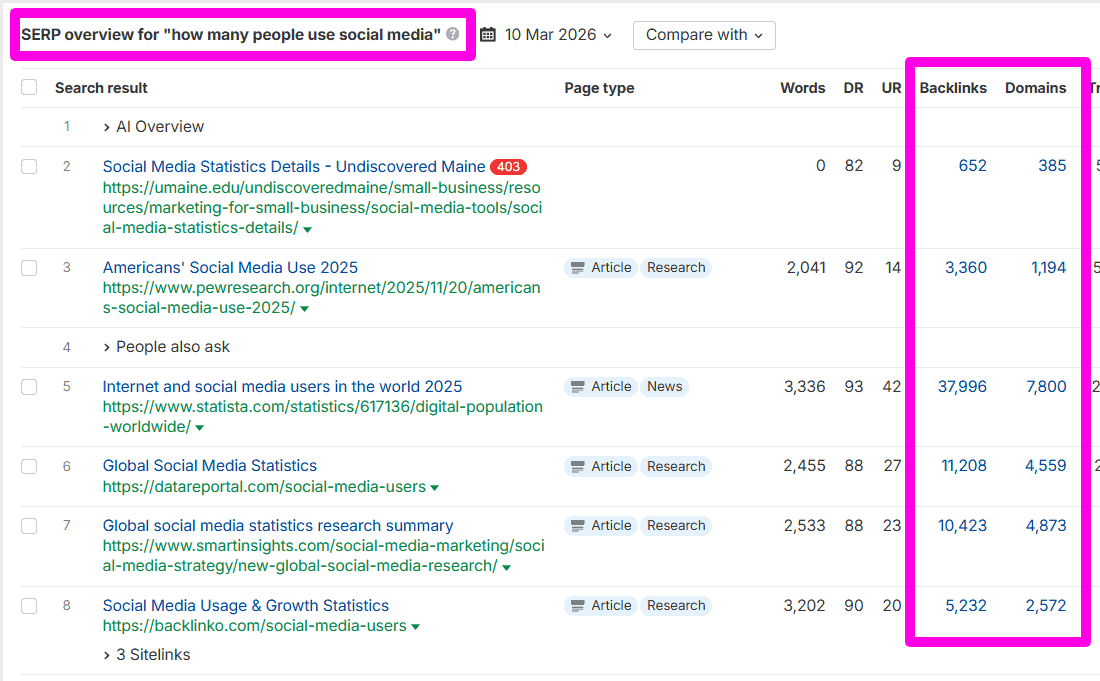Click the News tag in the Statista row
The height and width of the screenshot is (681, 1100).
[x=664, y=386]
